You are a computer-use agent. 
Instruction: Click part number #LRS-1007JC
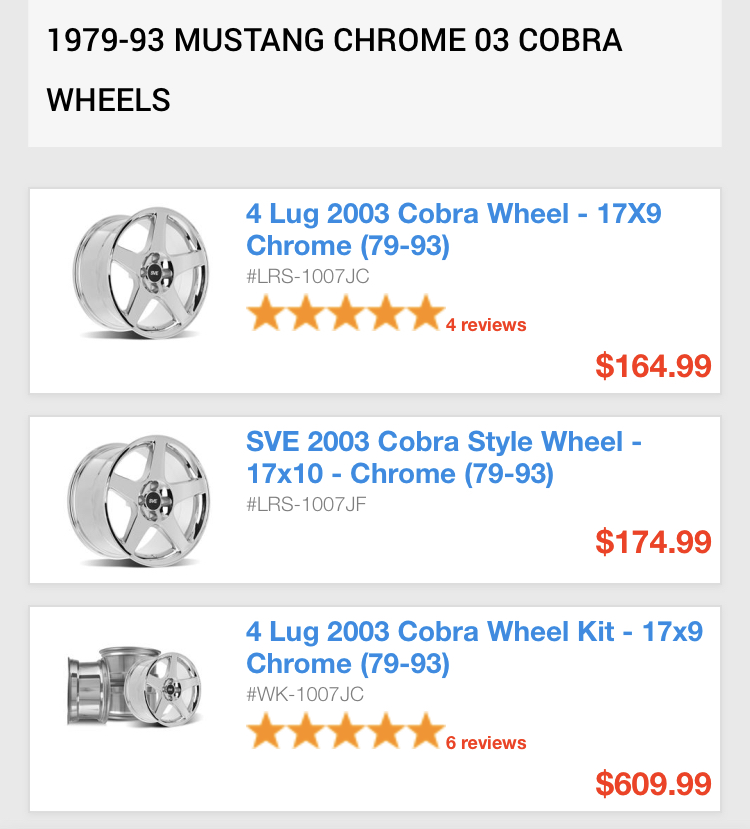308,277
